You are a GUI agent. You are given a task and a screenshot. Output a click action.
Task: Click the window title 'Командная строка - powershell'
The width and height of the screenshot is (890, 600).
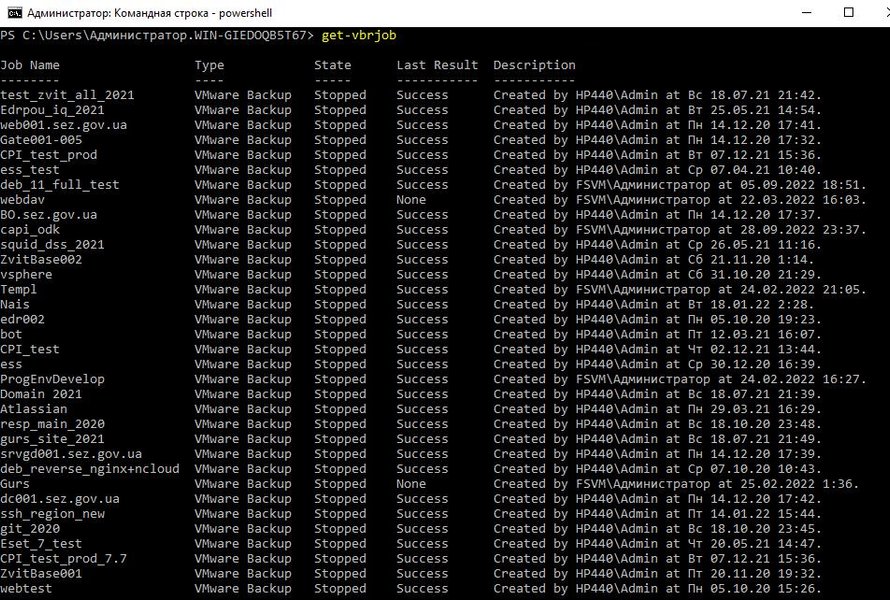point(149,13)
